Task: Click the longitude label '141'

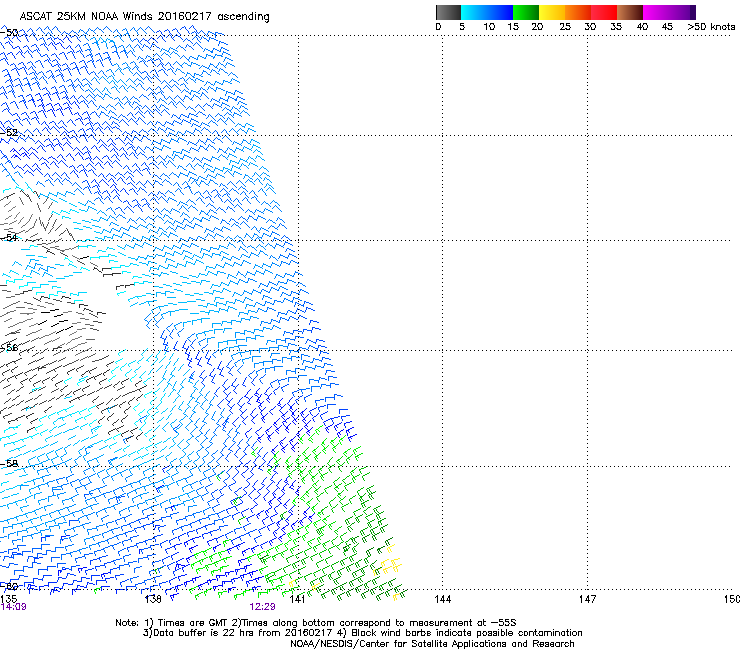Action: tap(297, 599)
